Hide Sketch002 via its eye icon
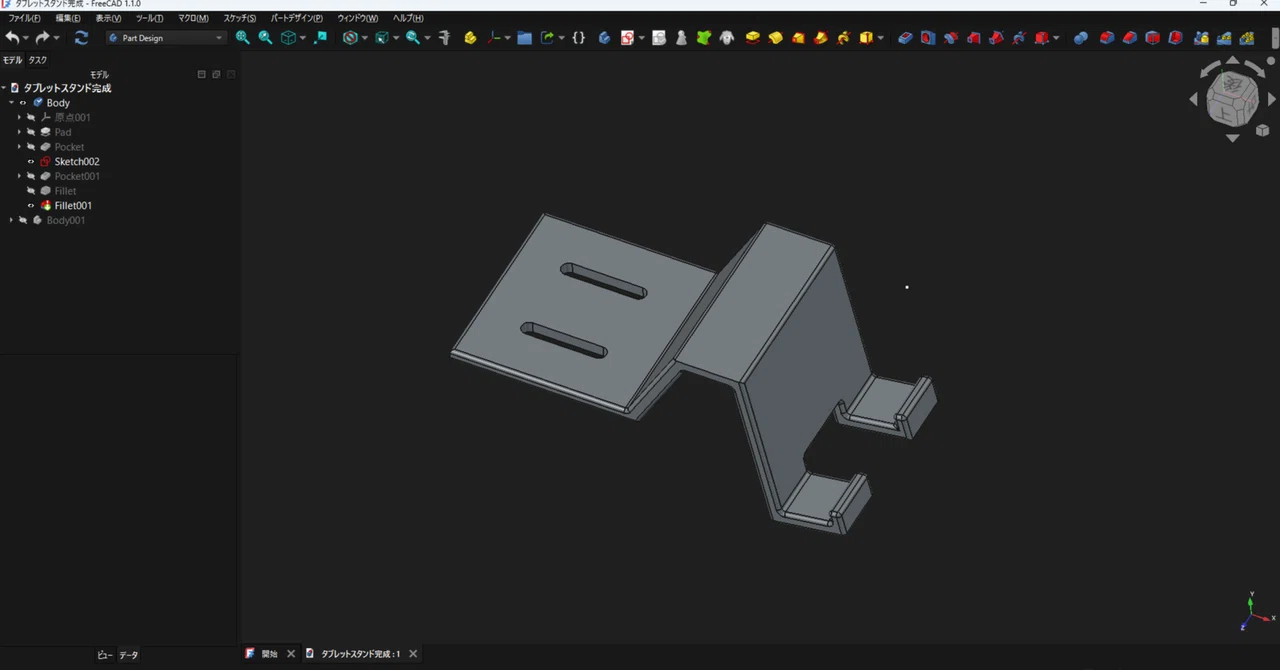The width and height of the screenshot is (1280, 670). click(x=31, y=161)
